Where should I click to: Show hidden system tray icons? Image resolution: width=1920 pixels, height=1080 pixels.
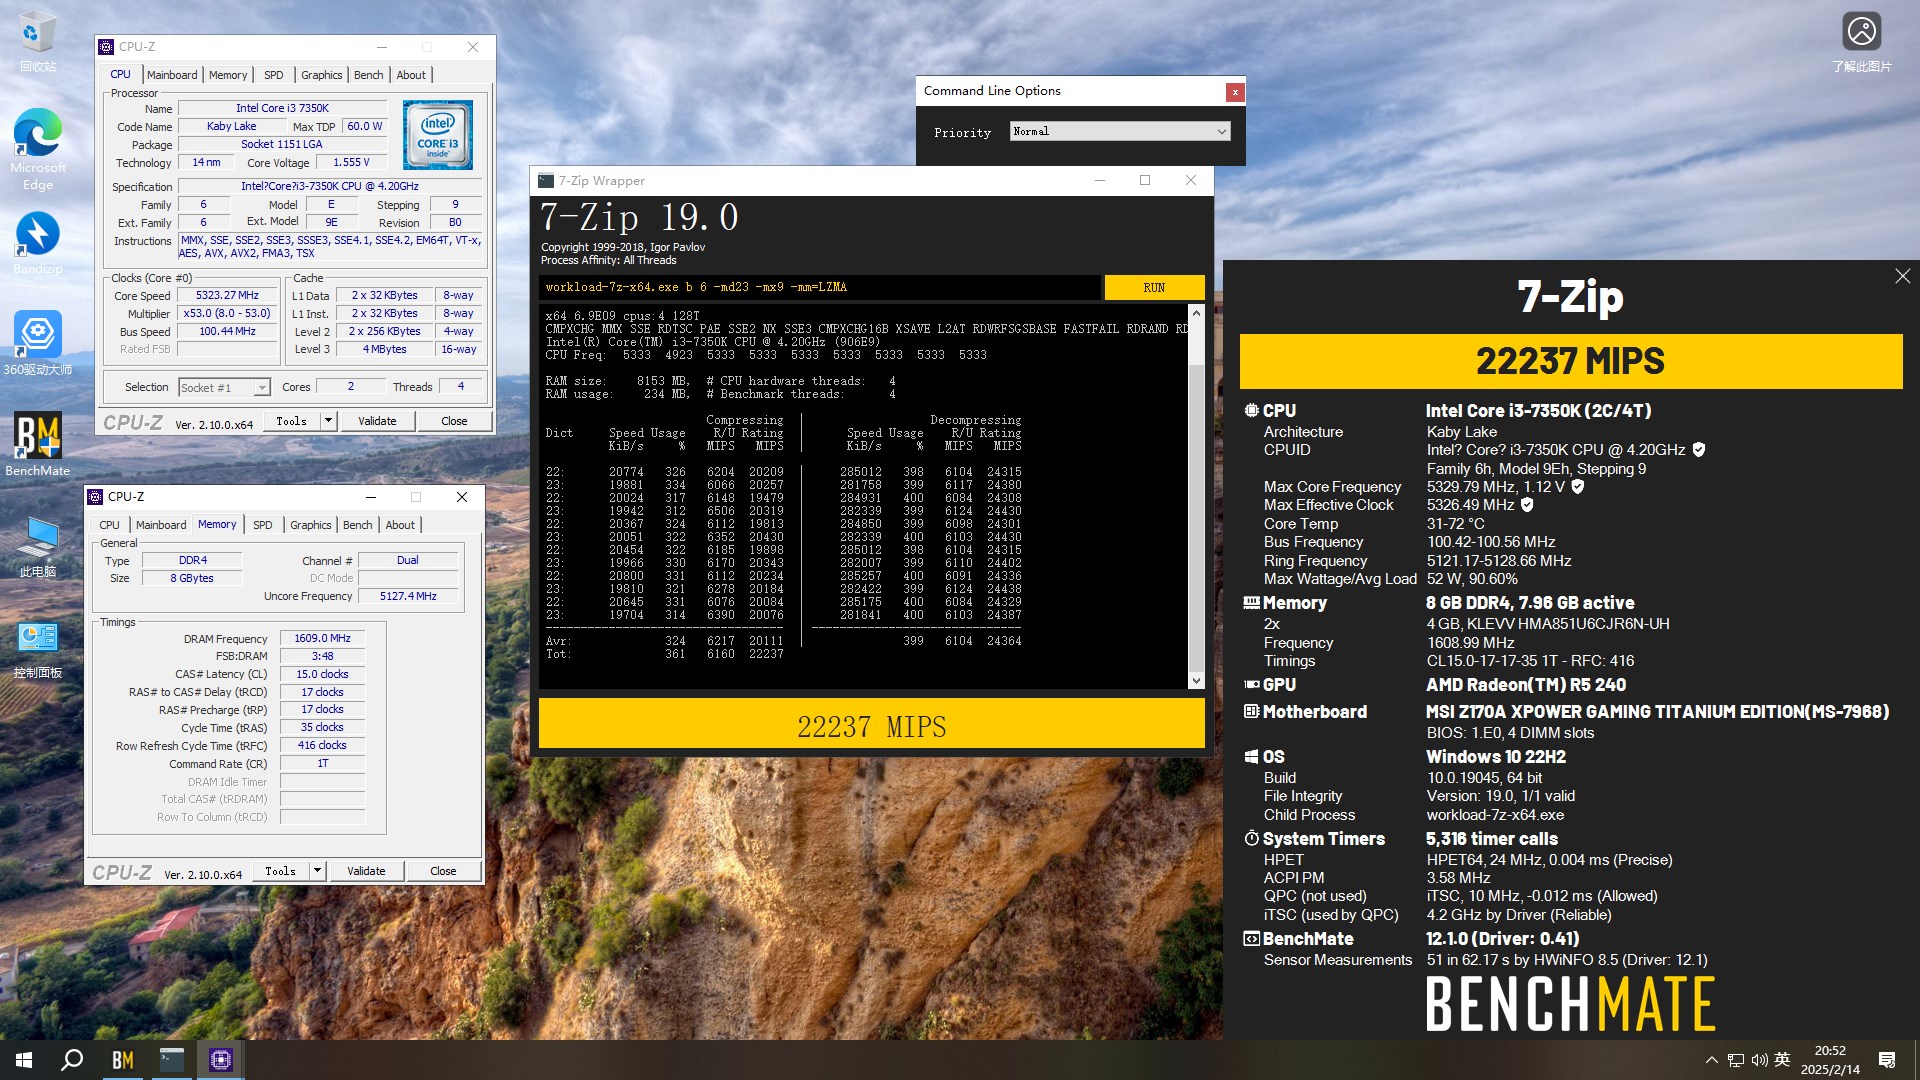pyautogui.click(x=1711, y=1060)
